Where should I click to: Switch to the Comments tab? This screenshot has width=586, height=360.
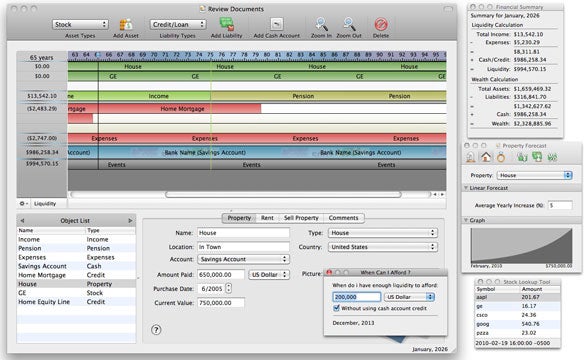(343, 218)
